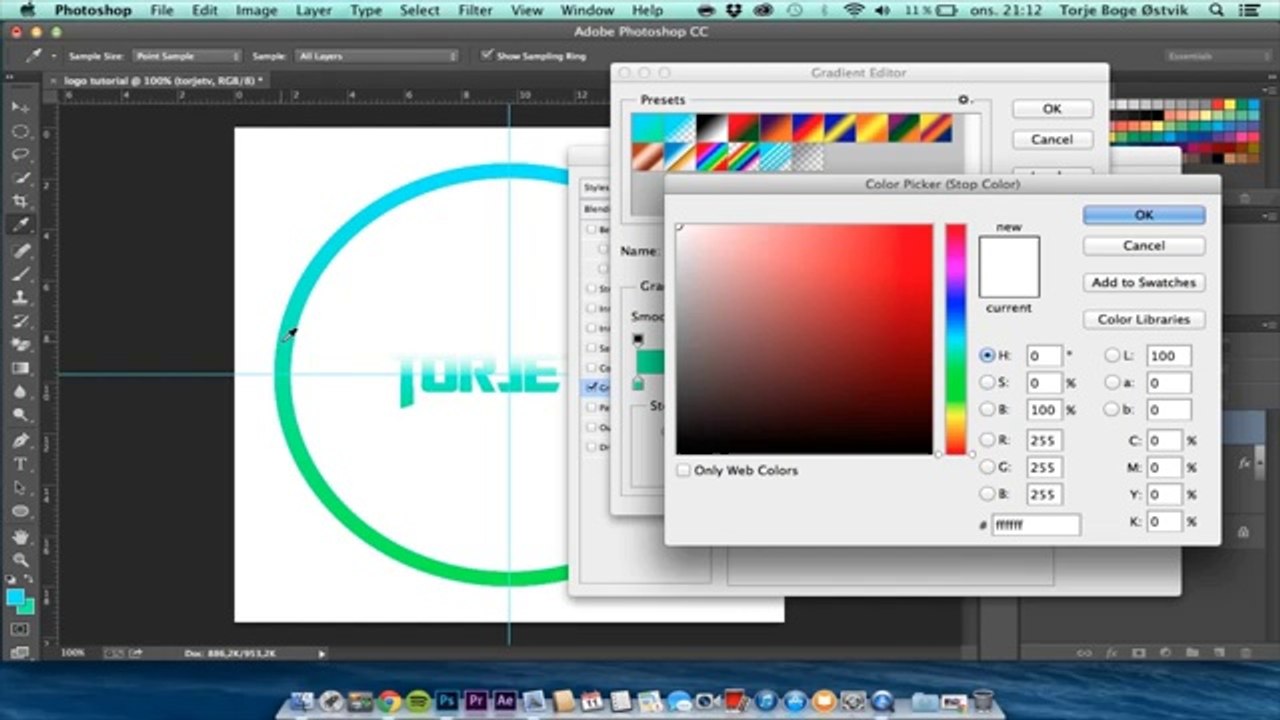Select the G green radio button

pyautogui.click(x=987, y=467)
